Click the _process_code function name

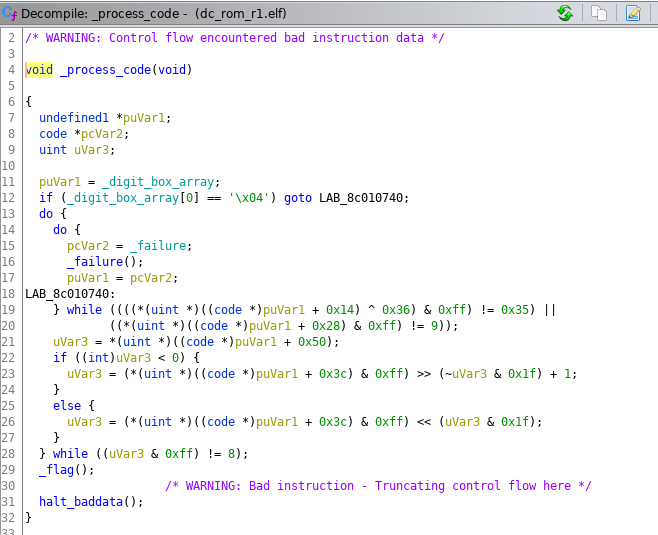pyautogui.click(x=105, y=70)
